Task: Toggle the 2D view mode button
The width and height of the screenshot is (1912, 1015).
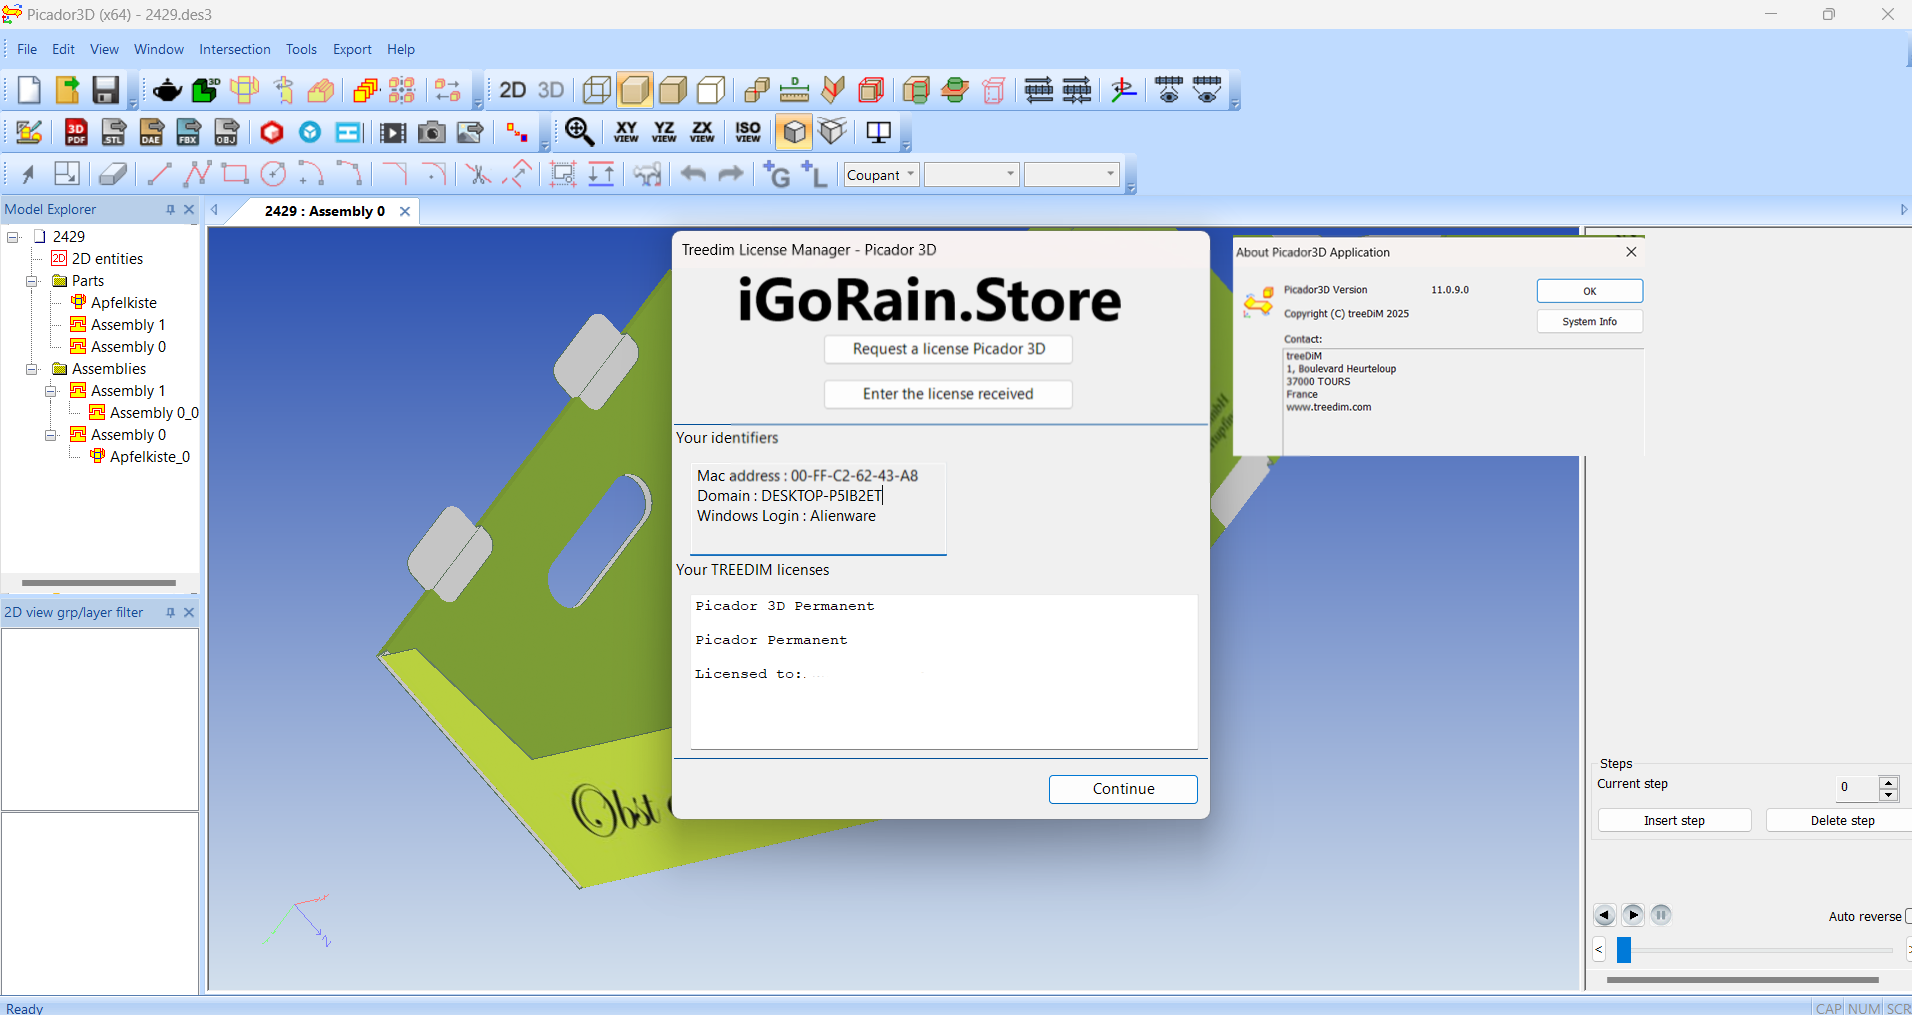Action: click(x=512, y=91)
